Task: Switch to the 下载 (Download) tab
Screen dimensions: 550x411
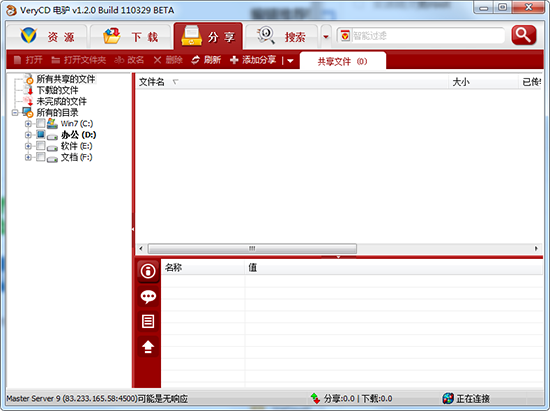Action: (x=130, y=36)
